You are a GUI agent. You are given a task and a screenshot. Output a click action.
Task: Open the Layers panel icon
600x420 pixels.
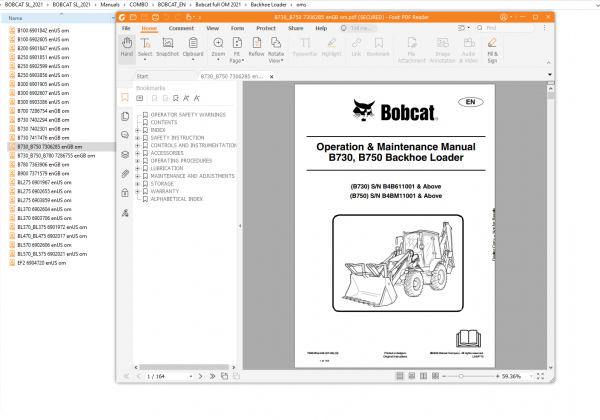(x=125, y=154)
